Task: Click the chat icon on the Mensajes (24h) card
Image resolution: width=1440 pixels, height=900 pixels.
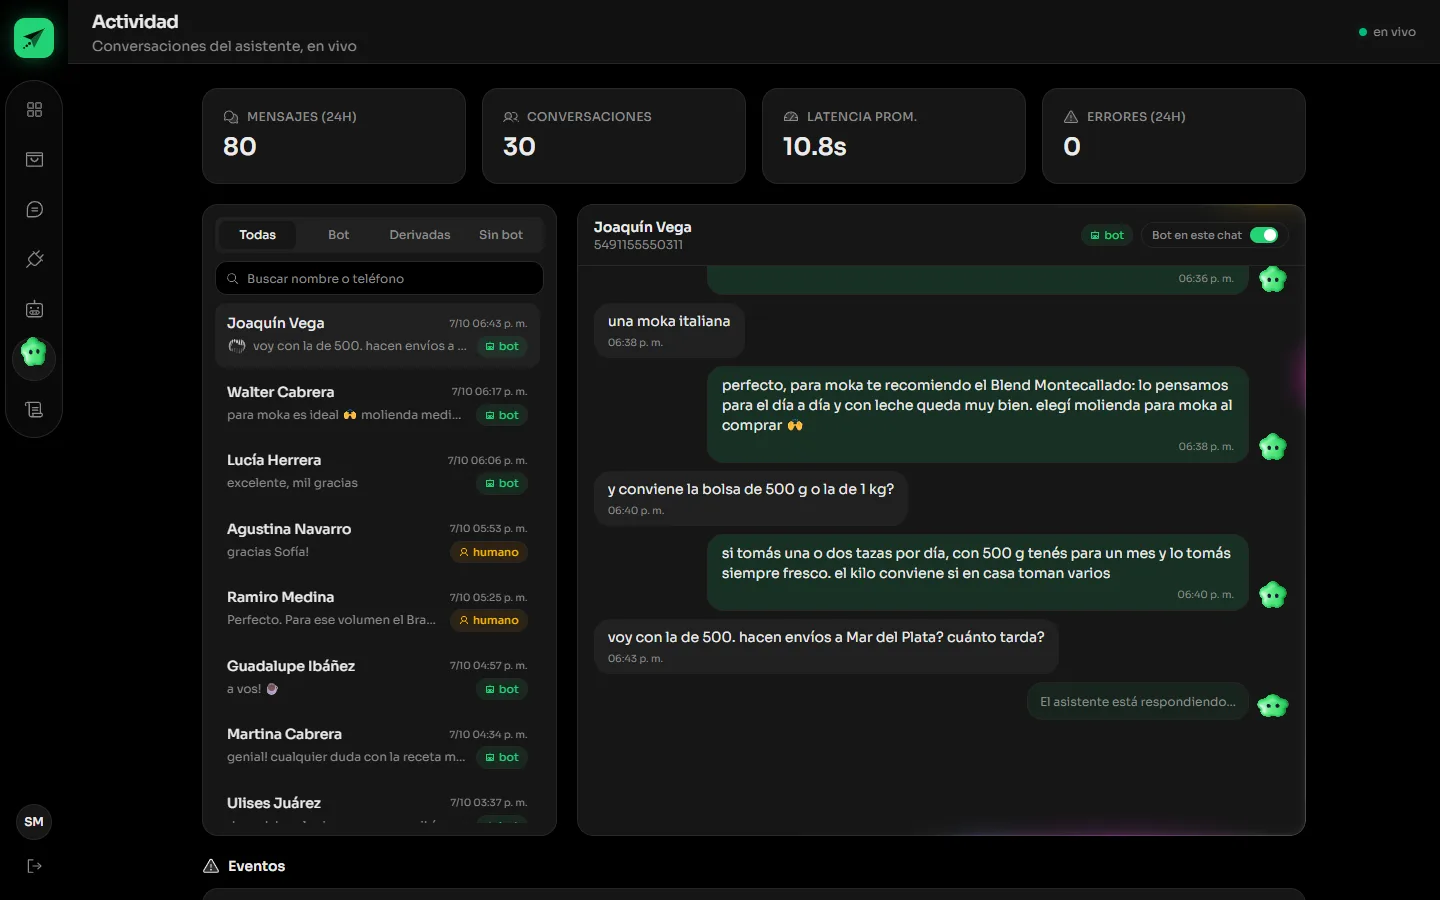Action: click(231, 117)
